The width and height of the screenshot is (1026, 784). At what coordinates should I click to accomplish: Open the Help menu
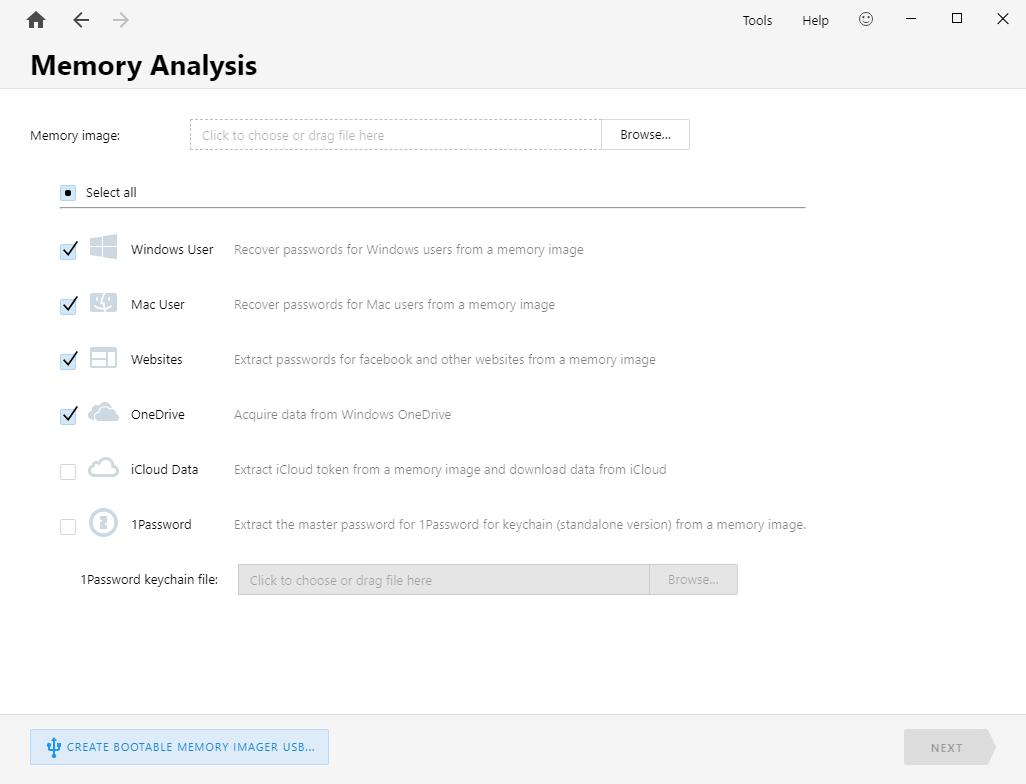point(815,20)
